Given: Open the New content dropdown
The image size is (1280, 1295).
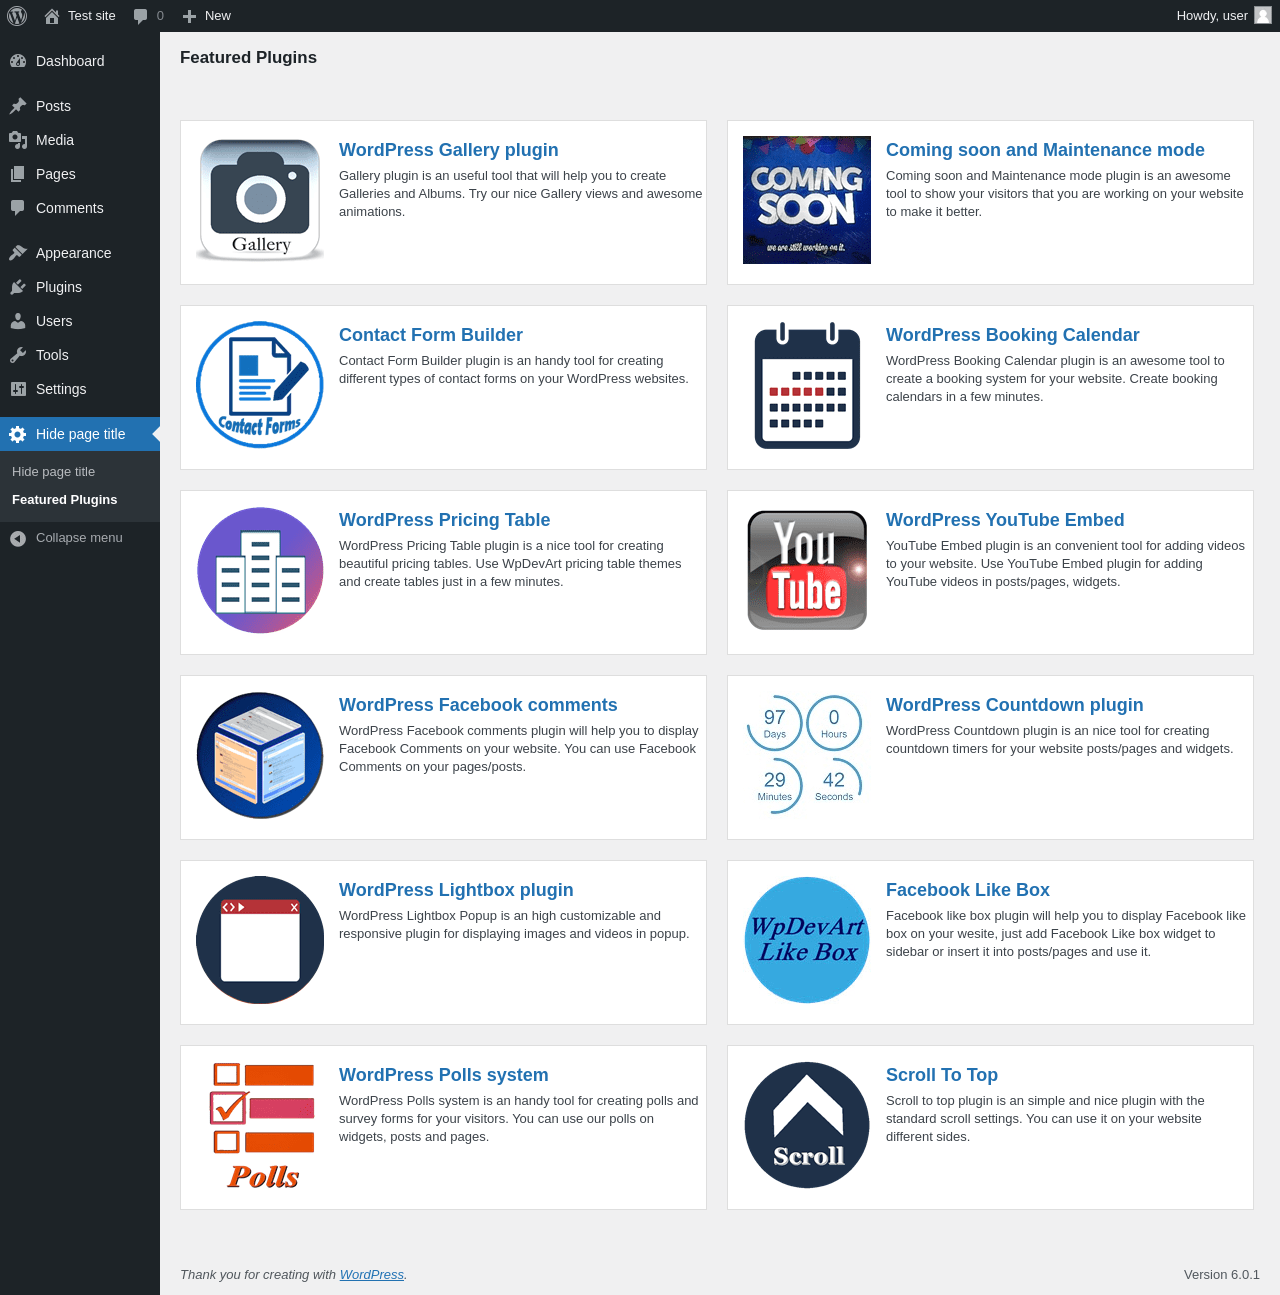Looking at the screenshot, I should click(207, 16).
